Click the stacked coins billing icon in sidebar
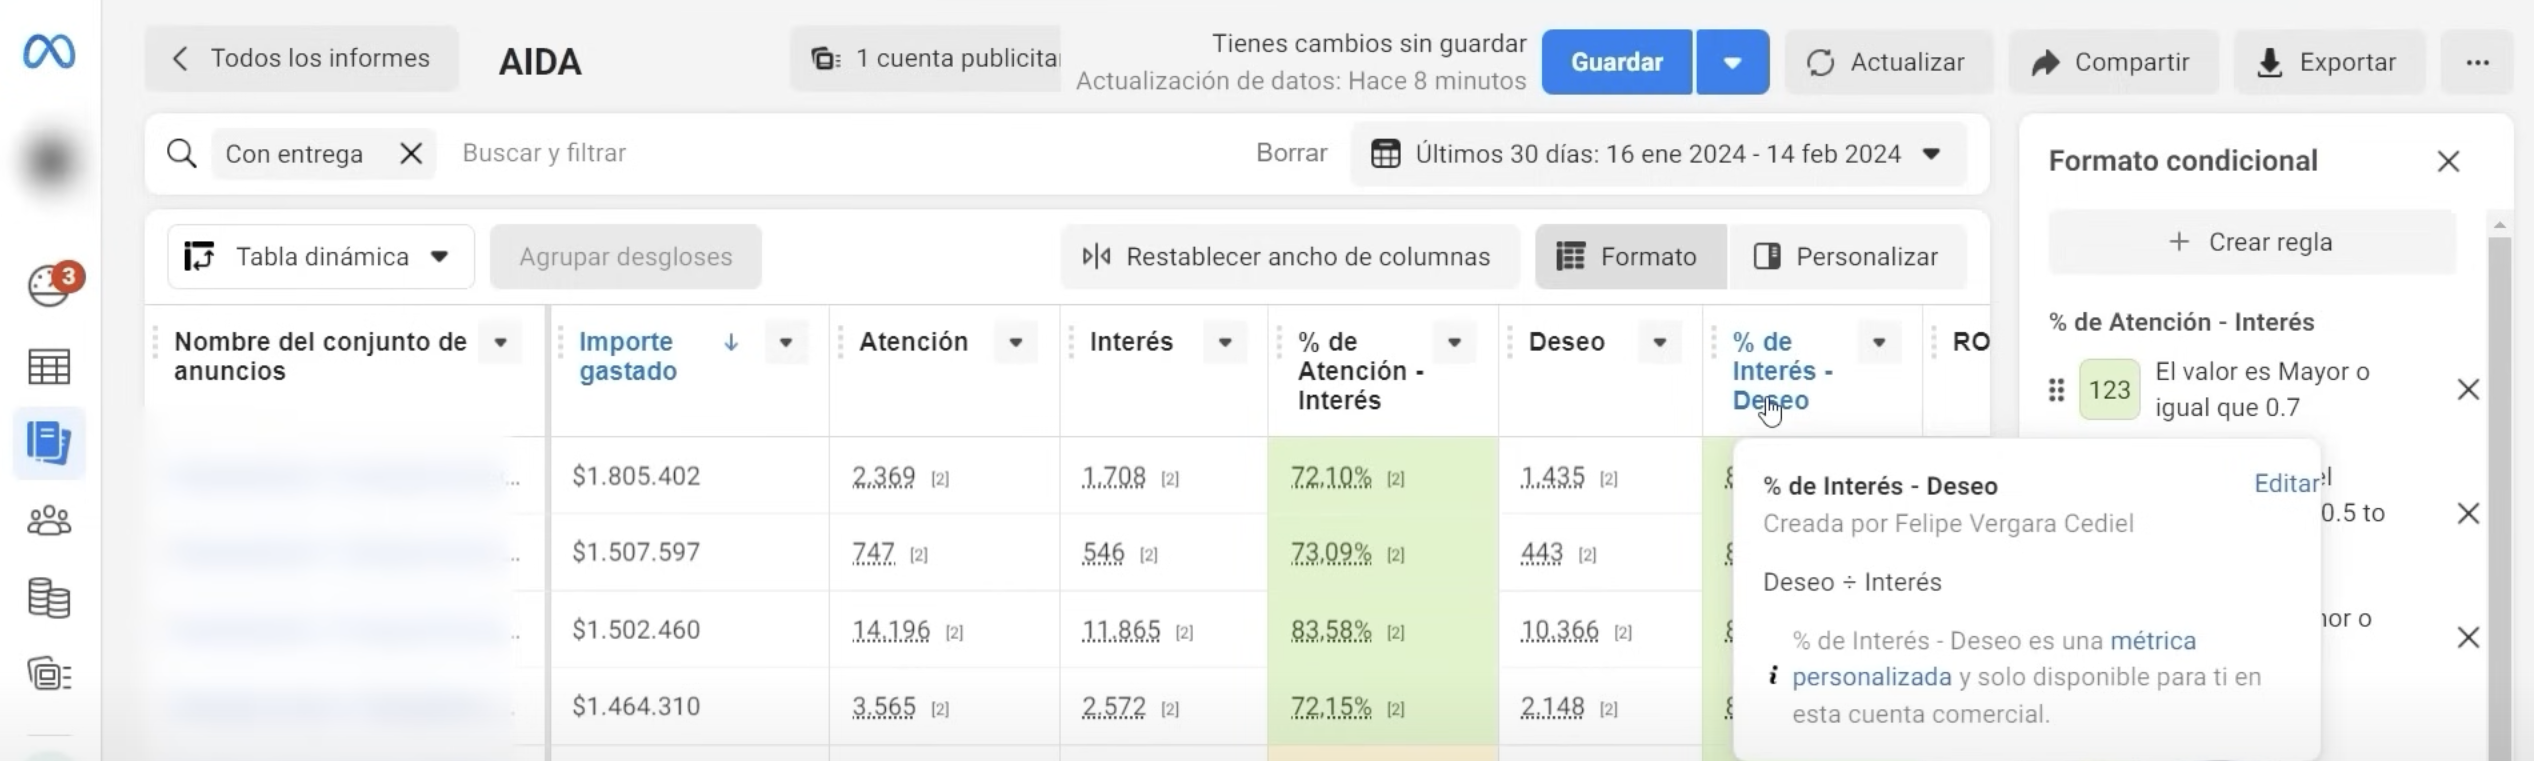This screenshot has height=761, width=2534. [x=49, y=599]
